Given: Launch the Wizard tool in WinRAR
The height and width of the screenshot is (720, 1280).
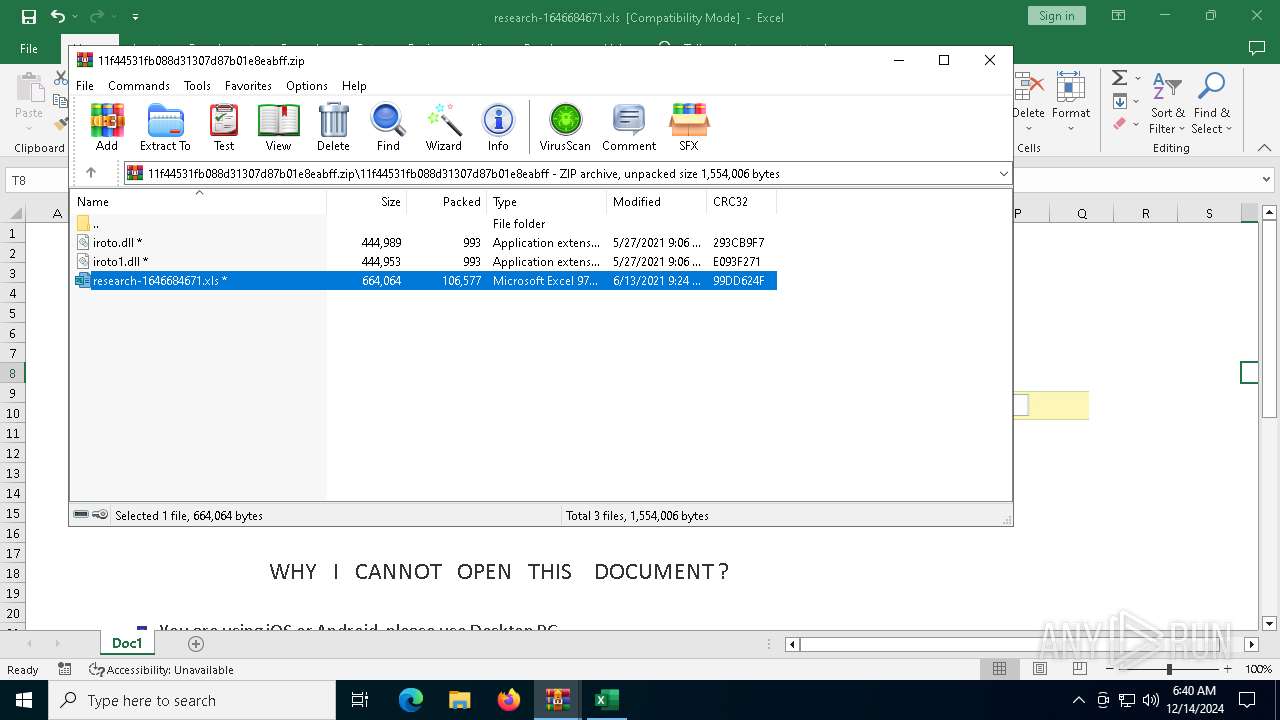Looking at the screenshot, I should pos(443,127).
